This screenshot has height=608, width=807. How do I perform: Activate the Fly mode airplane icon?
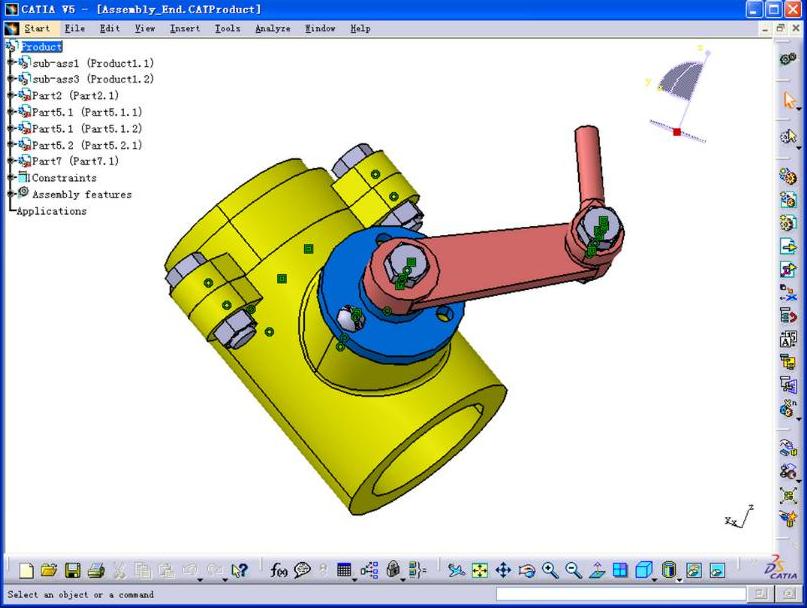[x=455, y=570]
